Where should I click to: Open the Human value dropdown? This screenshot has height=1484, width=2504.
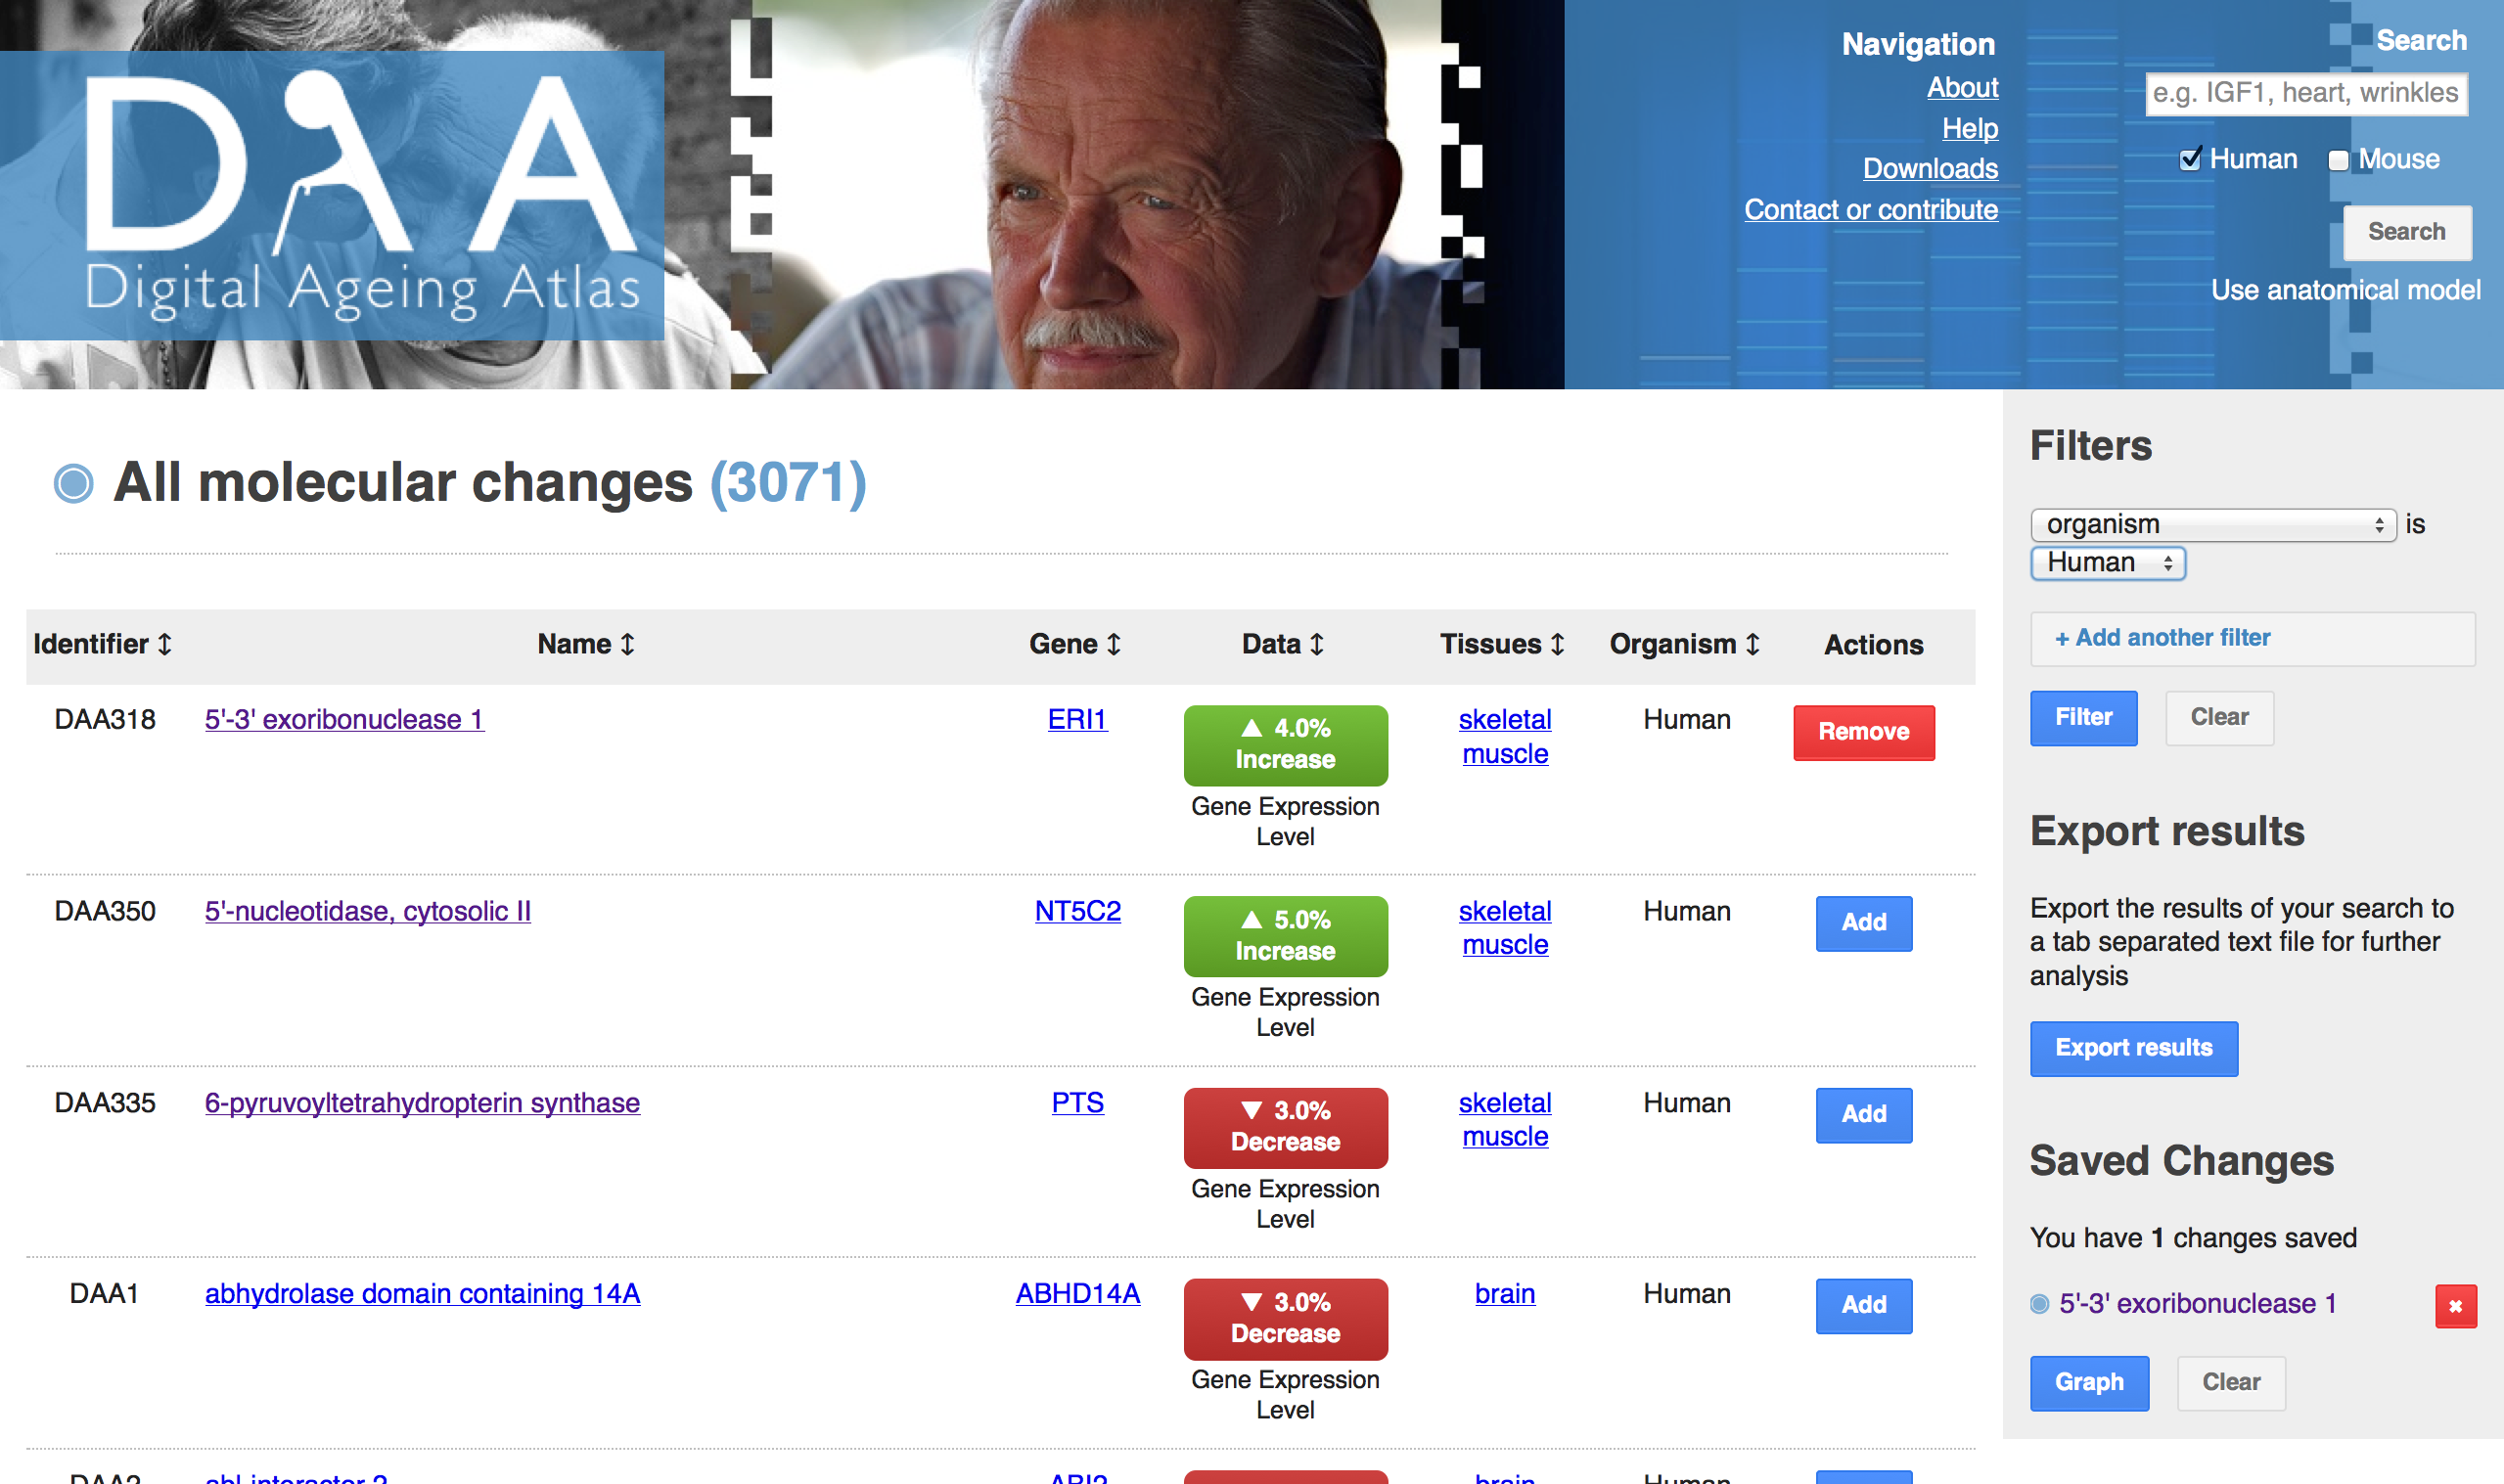tap(2107, 562)
